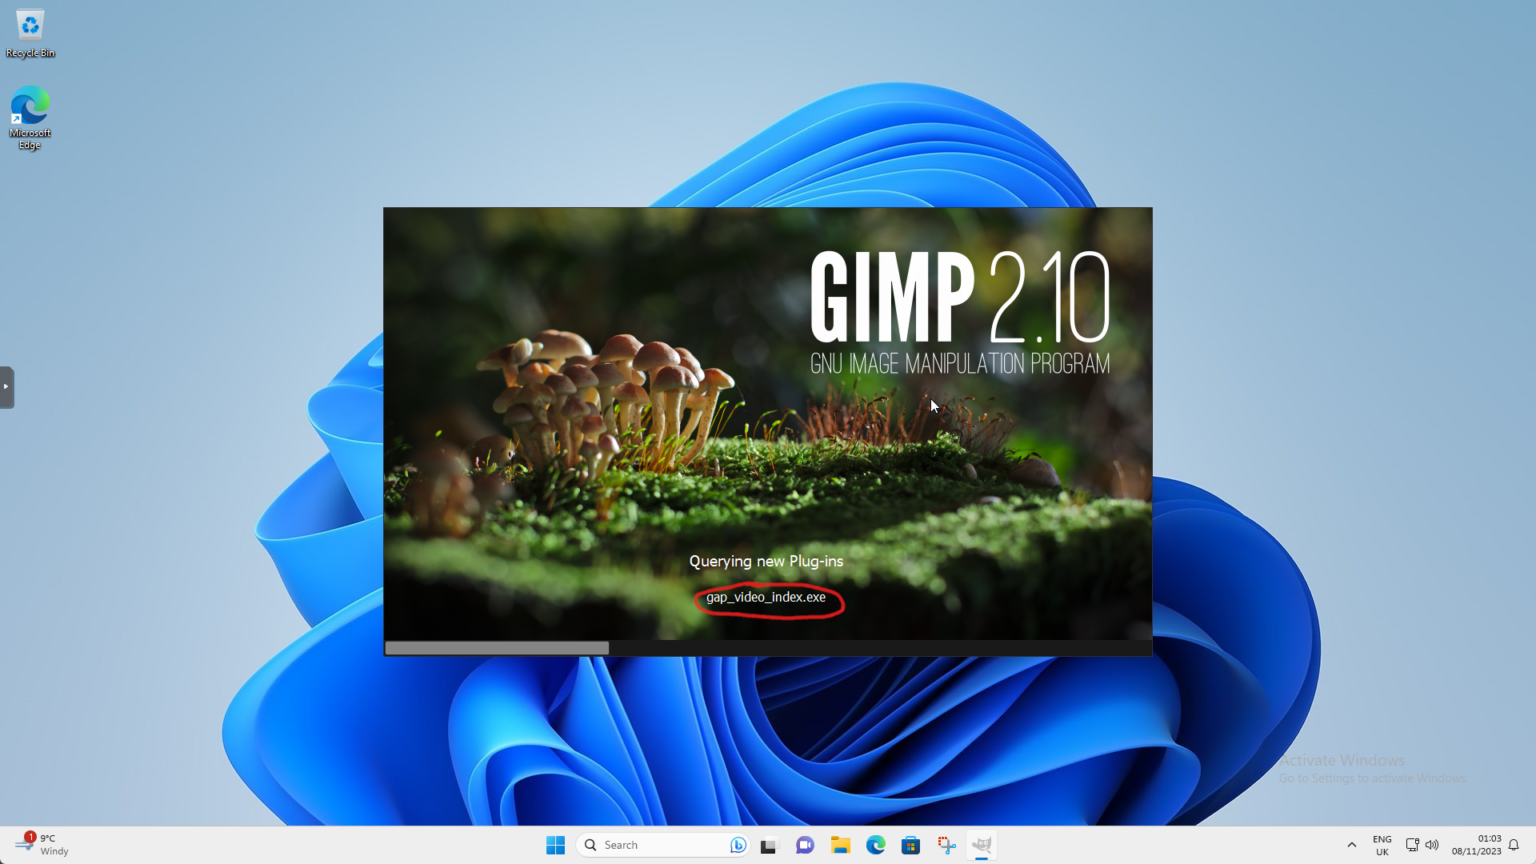Toggle the speaker volume panel

(x=1434, y=845)
